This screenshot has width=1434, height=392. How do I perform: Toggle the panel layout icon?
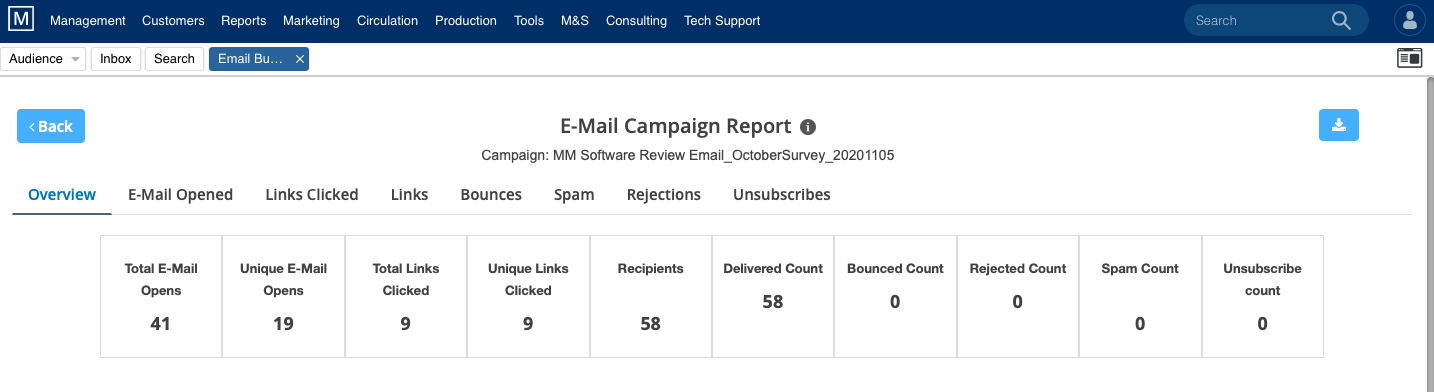(1409, 58)
